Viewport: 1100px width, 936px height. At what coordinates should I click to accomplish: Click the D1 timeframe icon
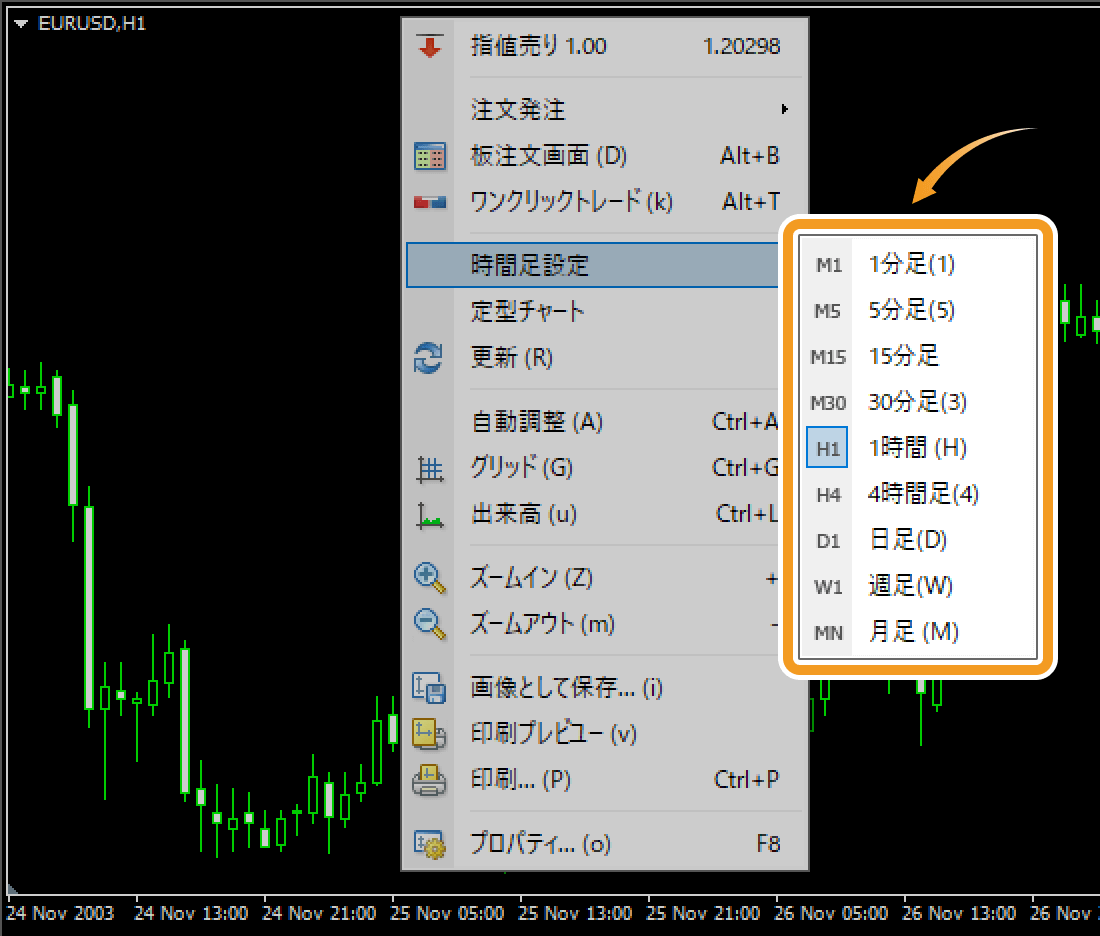click(828, 541)
